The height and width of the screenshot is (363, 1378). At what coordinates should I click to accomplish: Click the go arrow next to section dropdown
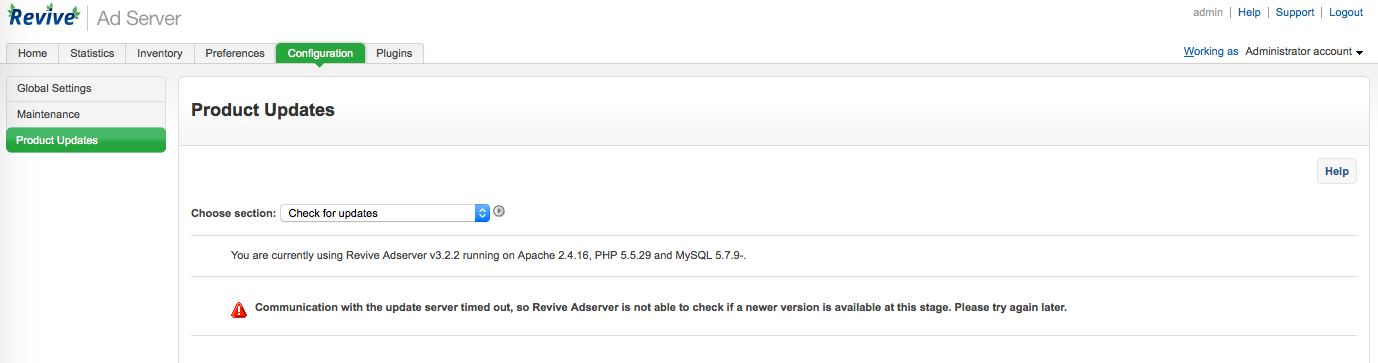tap(499, 211)
